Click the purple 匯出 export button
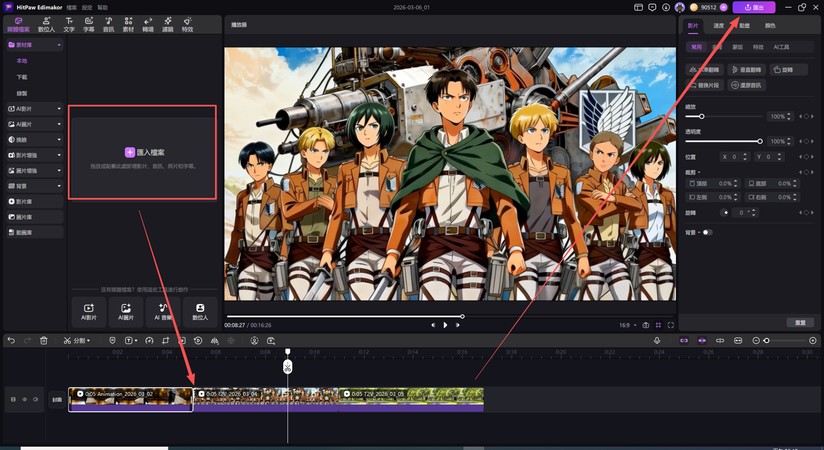 (753, 7)
